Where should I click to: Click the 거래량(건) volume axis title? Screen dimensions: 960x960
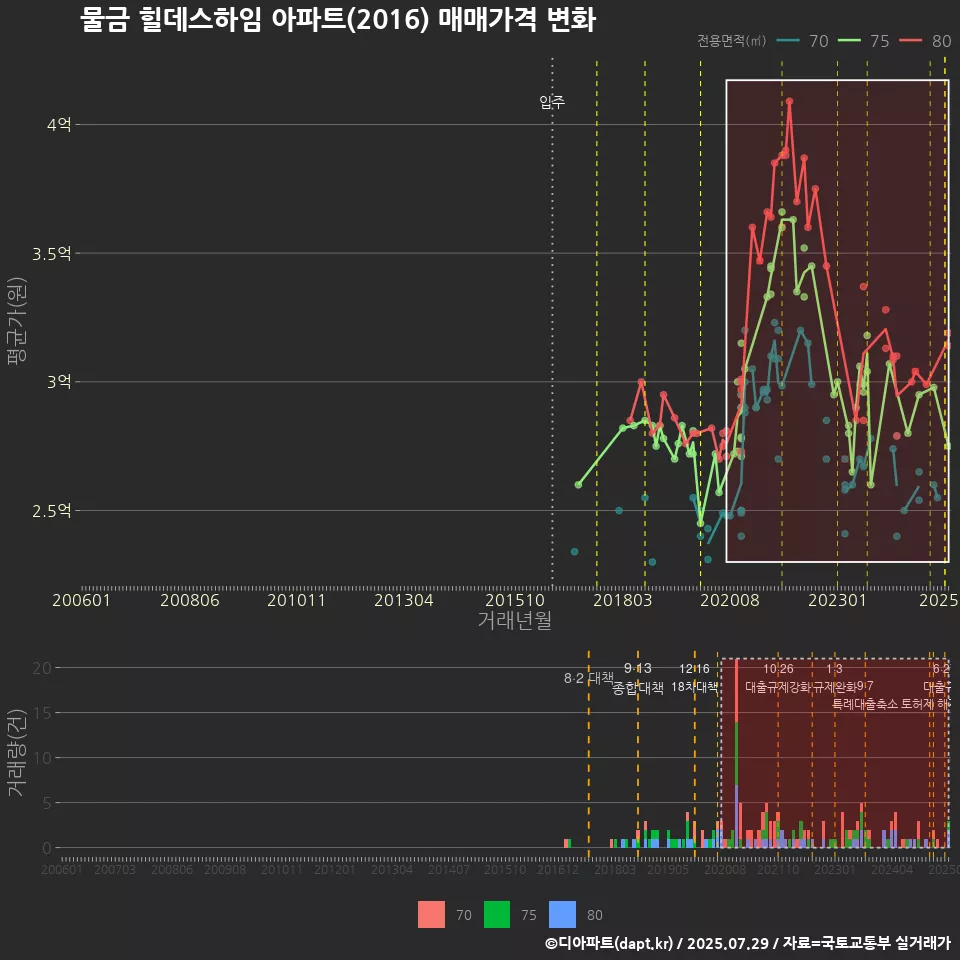click(x=17, y=753)
